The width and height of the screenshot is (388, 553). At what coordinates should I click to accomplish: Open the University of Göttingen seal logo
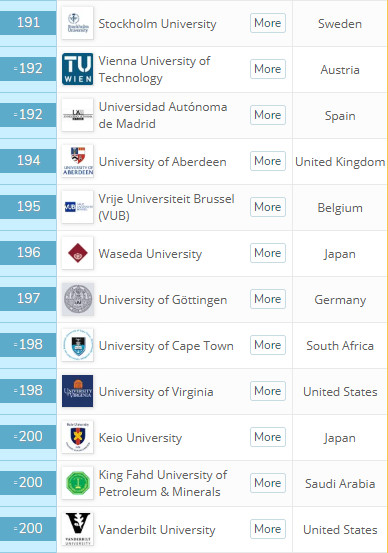pyautogui.click(x=78, y=299)
